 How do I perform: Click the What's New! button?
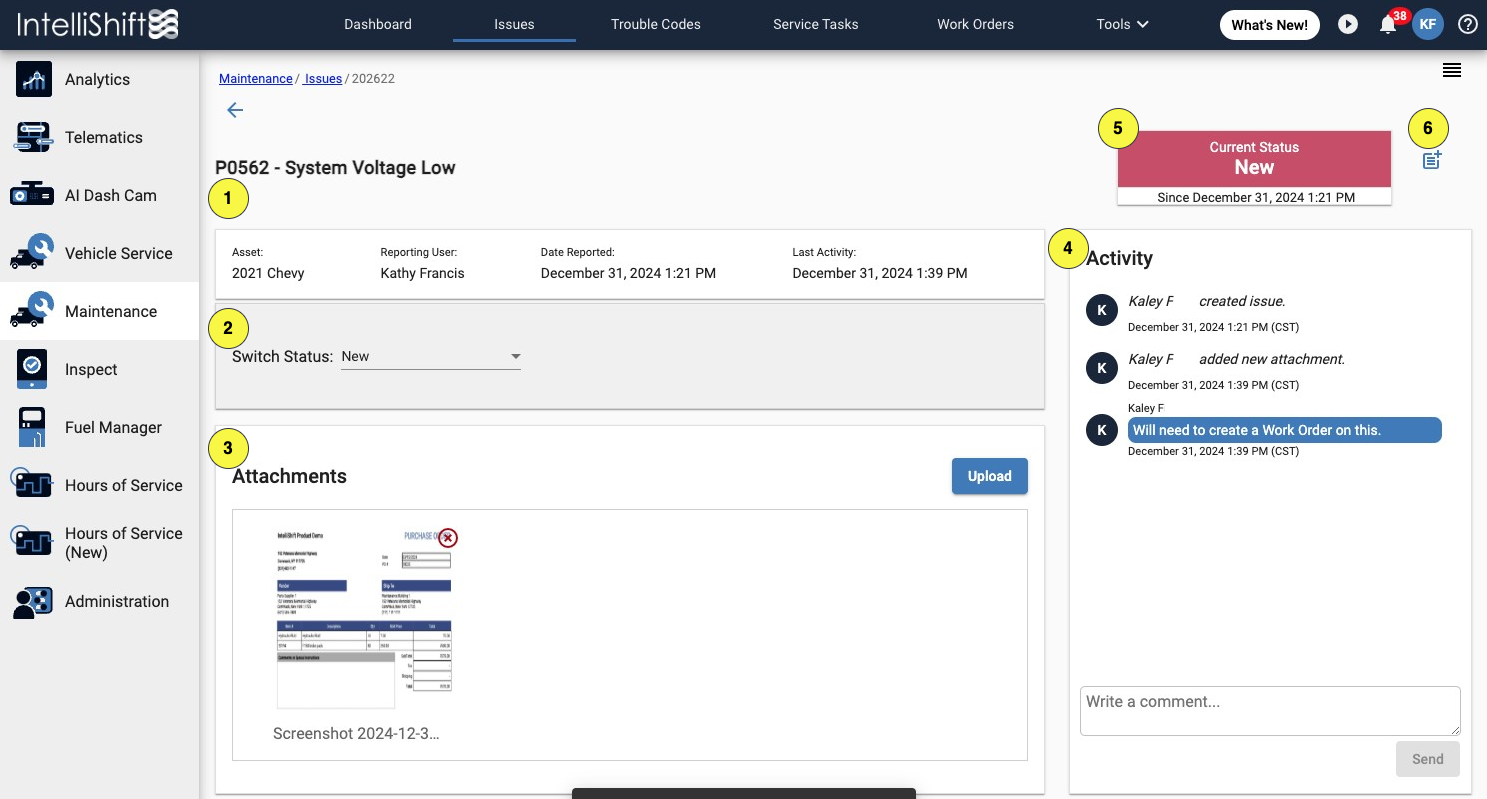click(x=1269, y=25)
